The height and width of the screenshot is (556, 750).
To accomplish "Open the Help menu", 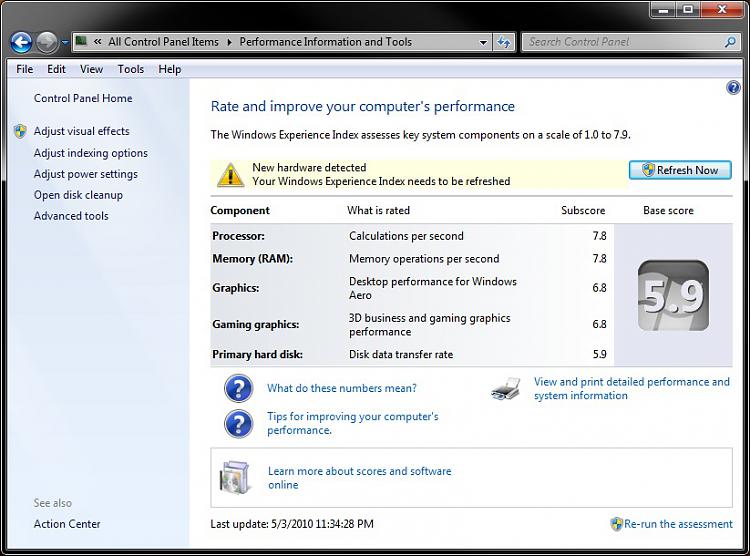I will 170,69.
